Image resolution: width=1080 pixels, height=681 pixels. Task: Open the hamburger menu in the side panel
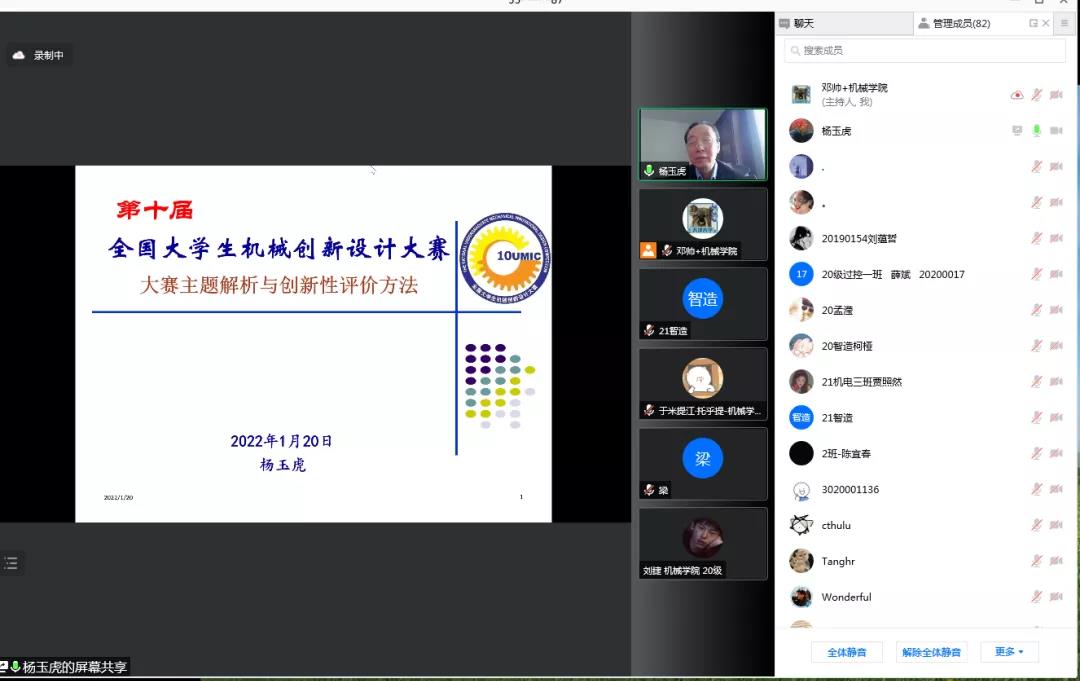(x=1064, y=23)
